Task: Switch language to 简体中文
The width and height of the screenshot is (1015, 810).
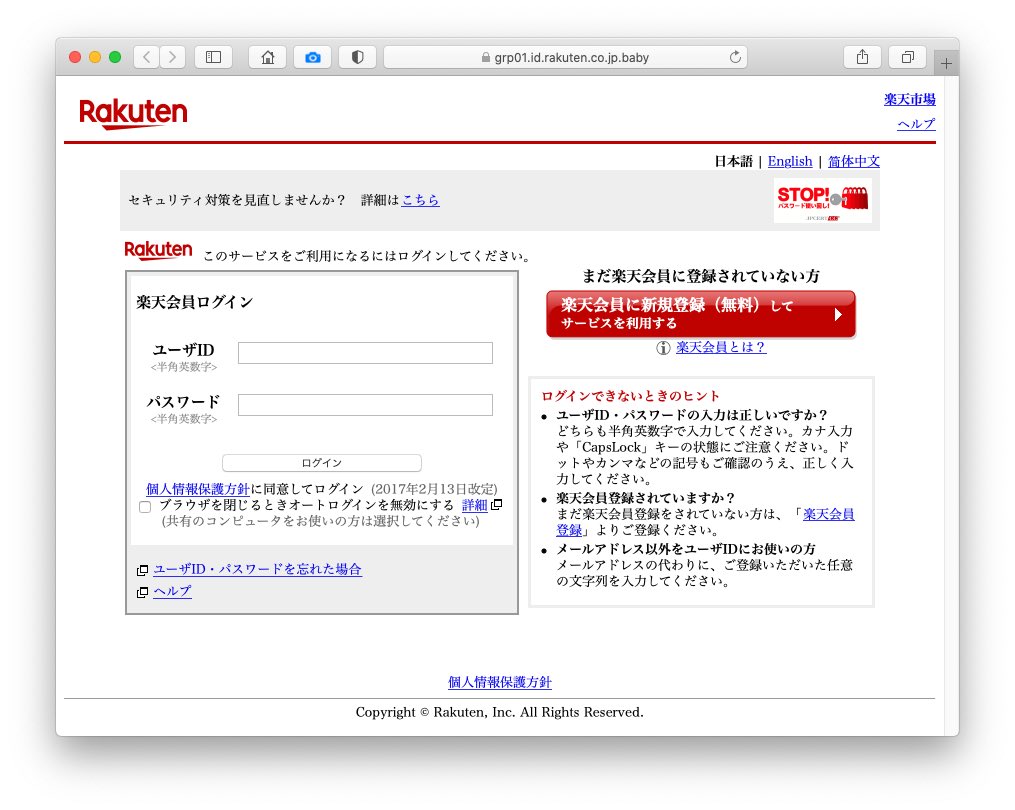Action: 854,161
